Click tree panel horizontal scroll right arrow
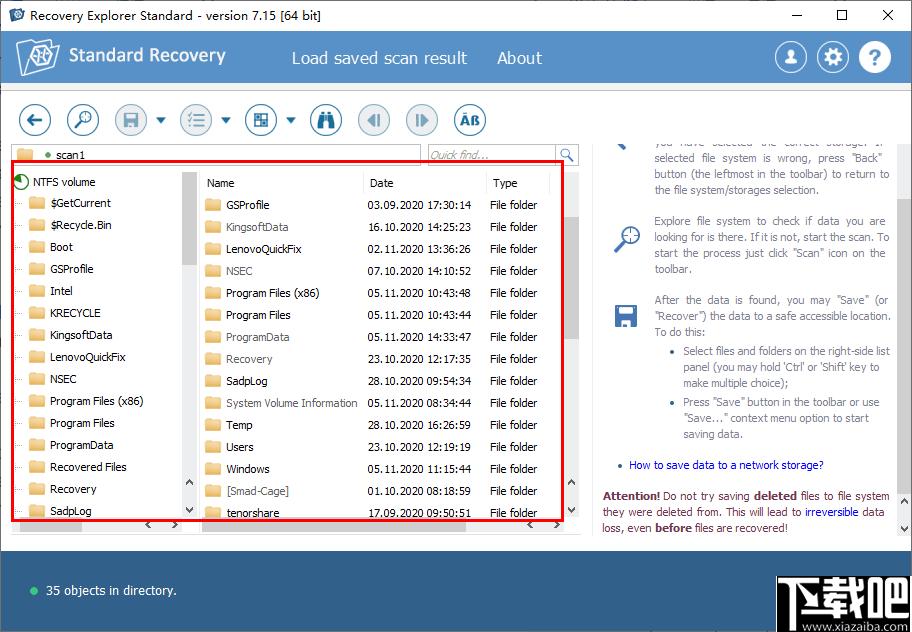This screenshot has width=912, height=632. [x=174, y=525]
